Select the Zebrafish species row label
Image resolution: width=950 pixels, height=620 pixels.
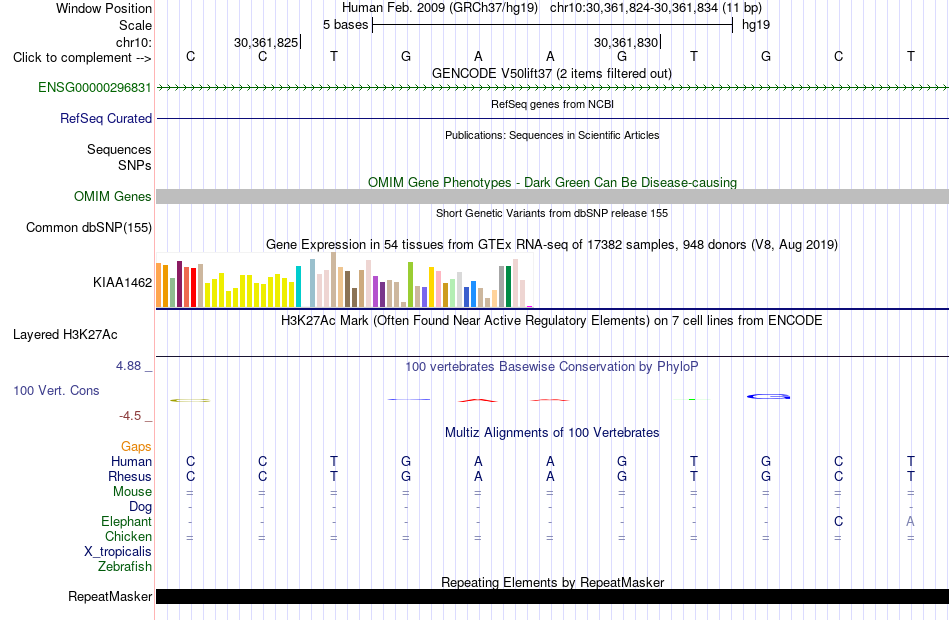coord(125,567)
